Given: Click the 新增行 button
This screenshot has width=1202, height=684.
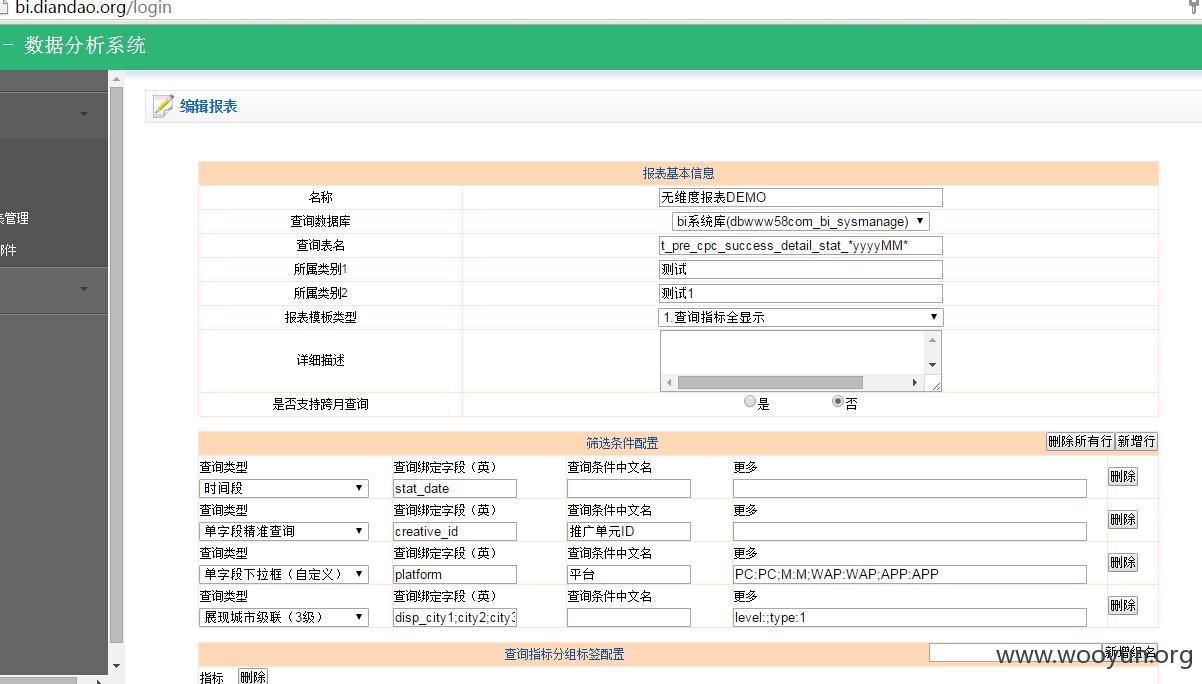Looking at the screenshot, I should click(x=1136, y=441).
